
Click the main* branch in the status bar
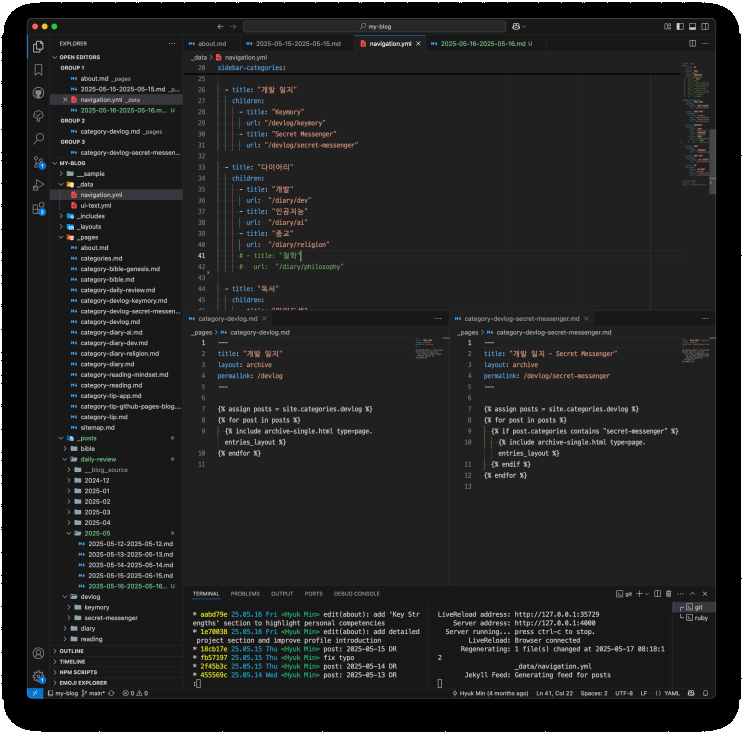point(94,693)
